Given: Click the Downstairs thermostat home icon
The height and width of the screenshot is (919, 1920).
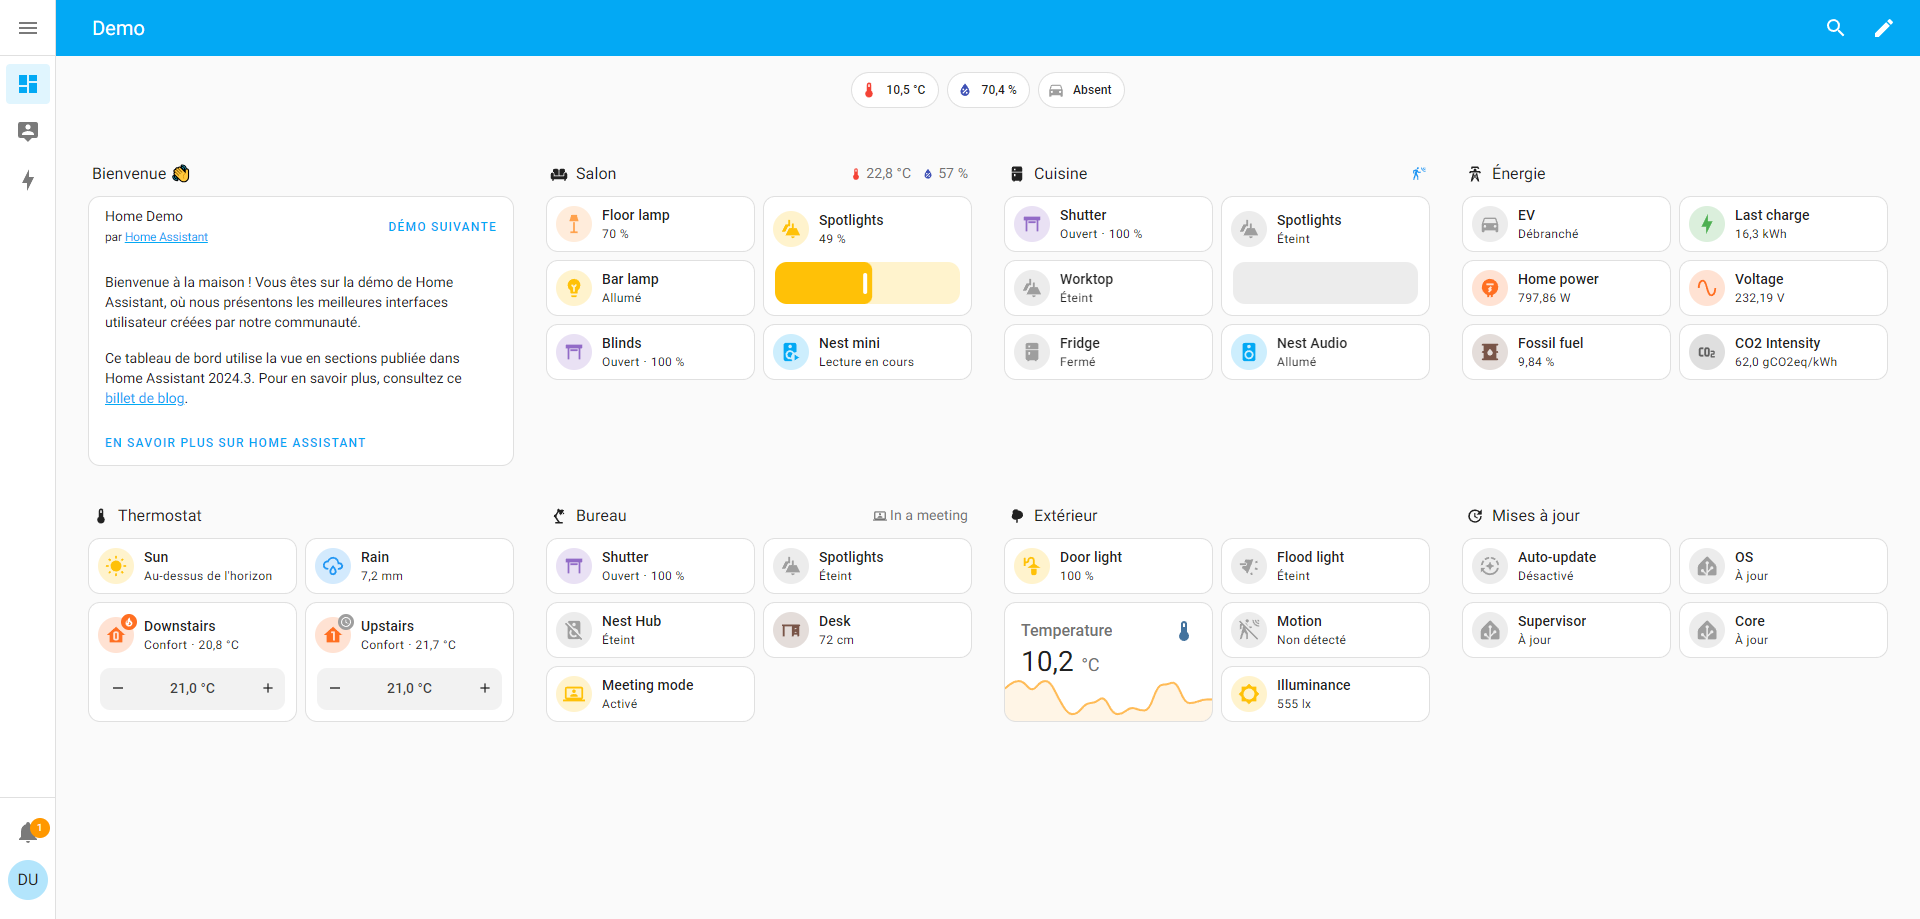Looking at the screenshot, I should tap(116, 635).
